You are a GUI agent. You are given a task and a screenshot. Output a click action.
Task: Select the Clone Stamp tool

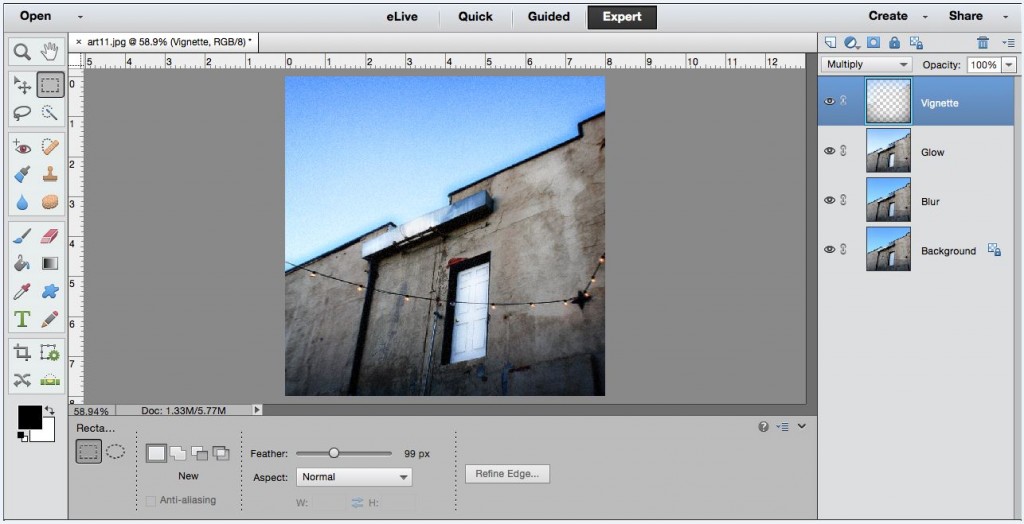[x=50, y=174]
